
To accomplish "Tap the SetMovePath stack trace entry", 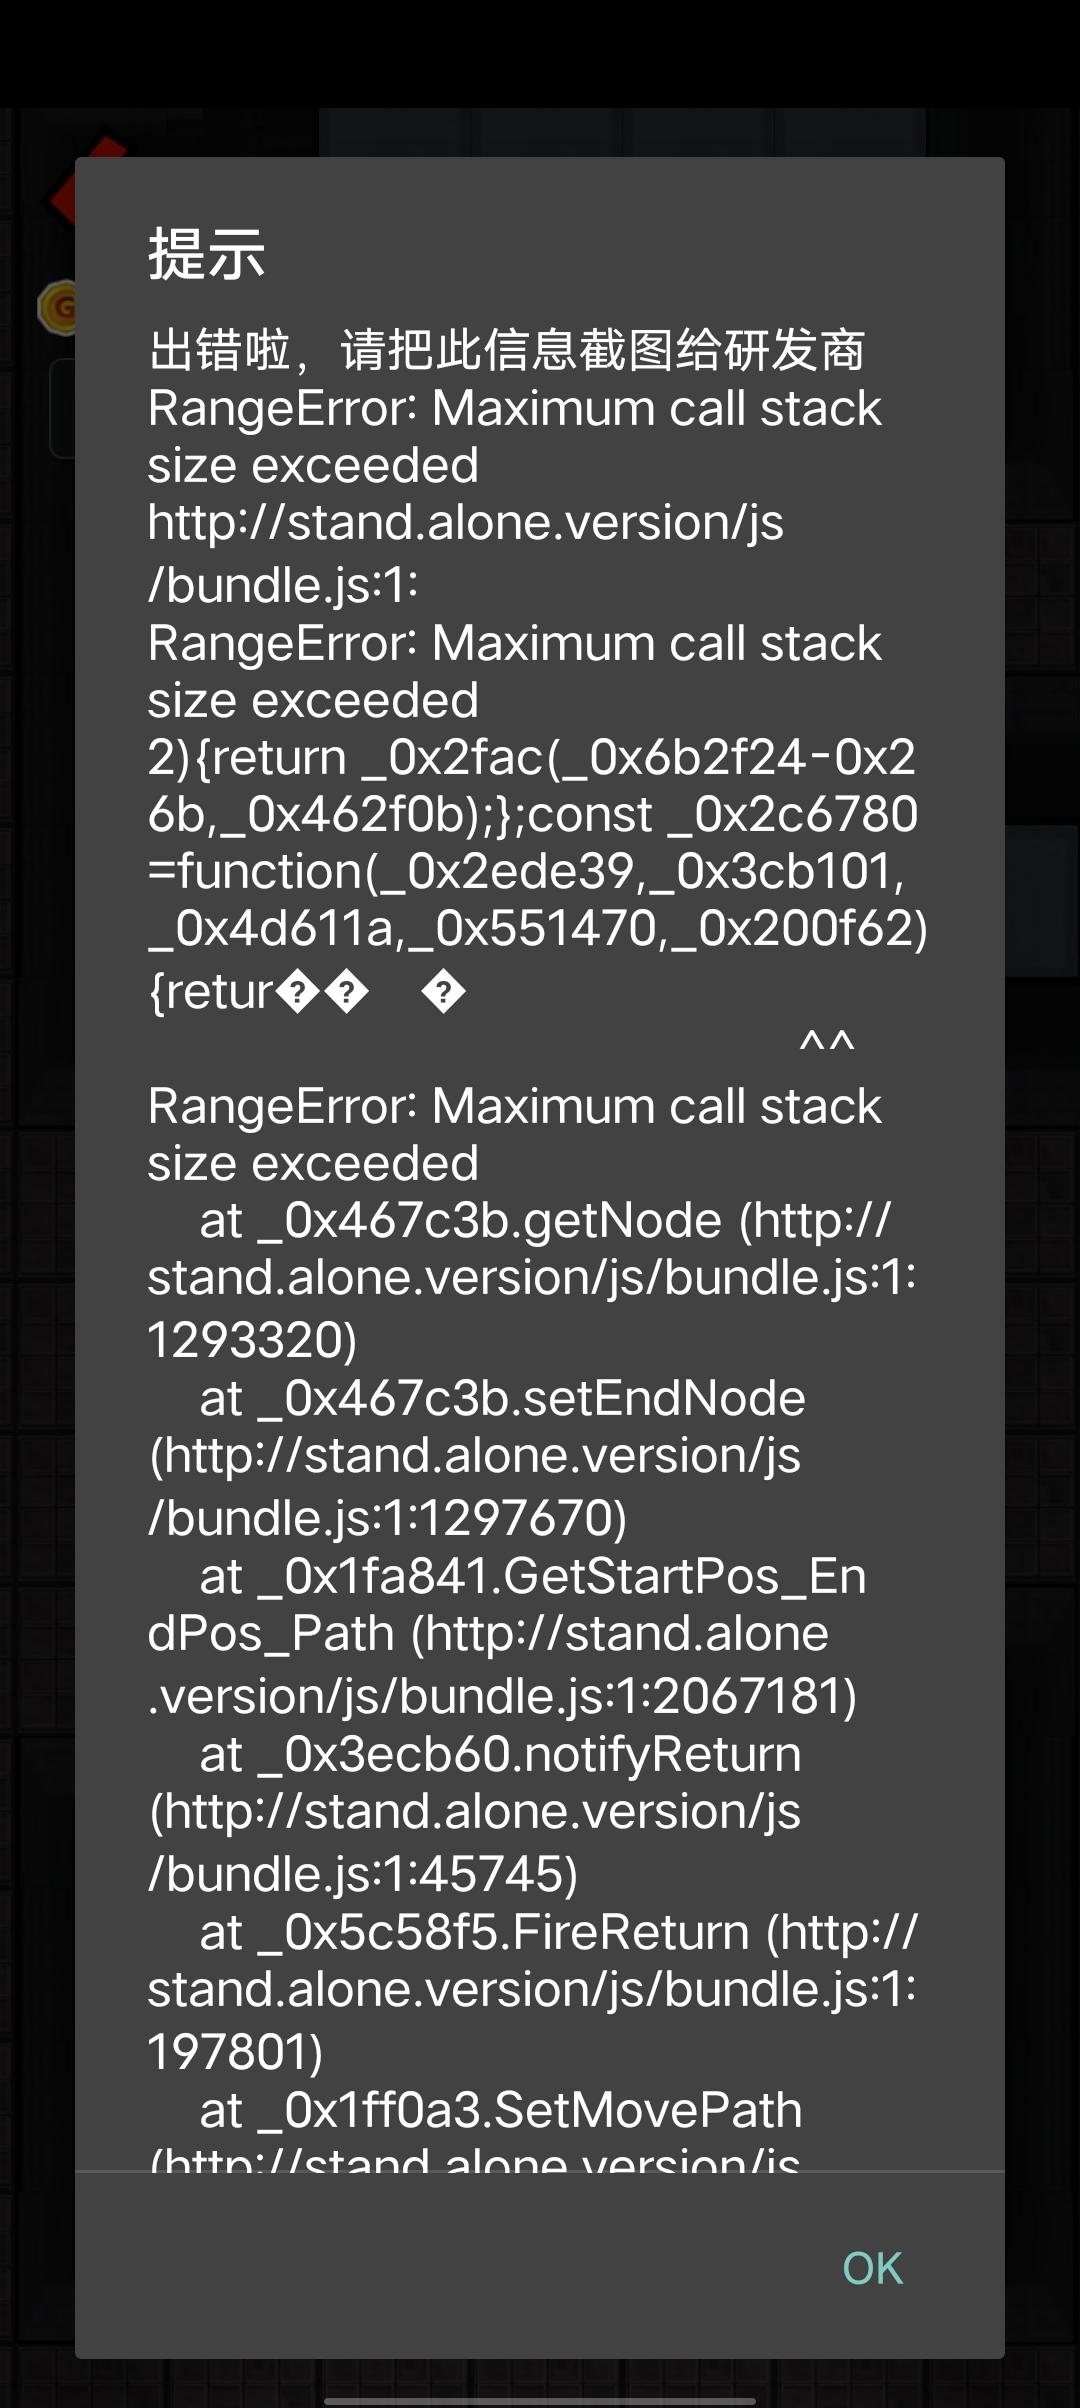I will point(500,2110).
